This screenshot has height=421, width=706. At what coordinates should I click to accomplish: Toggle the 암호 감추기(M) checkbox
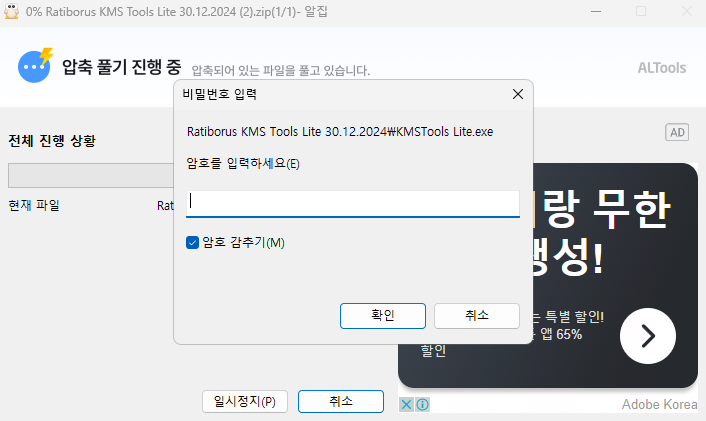192,243
